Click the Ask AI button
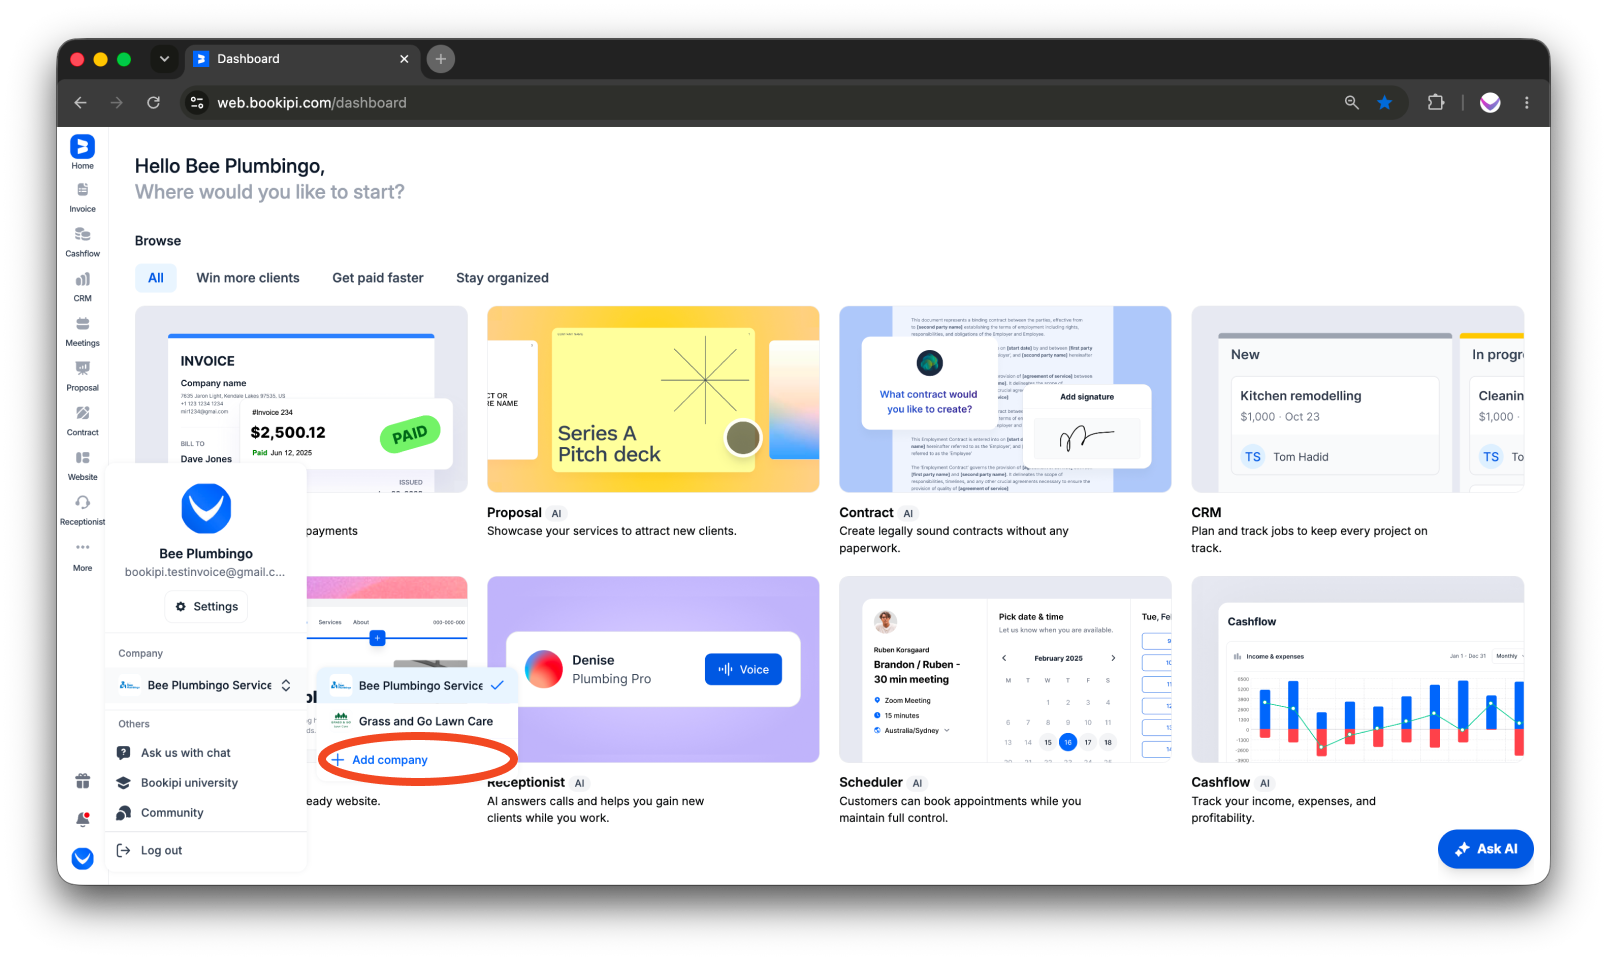Image resolution: width=1608 pixels, height=960 pixels. pos(1486,849)
